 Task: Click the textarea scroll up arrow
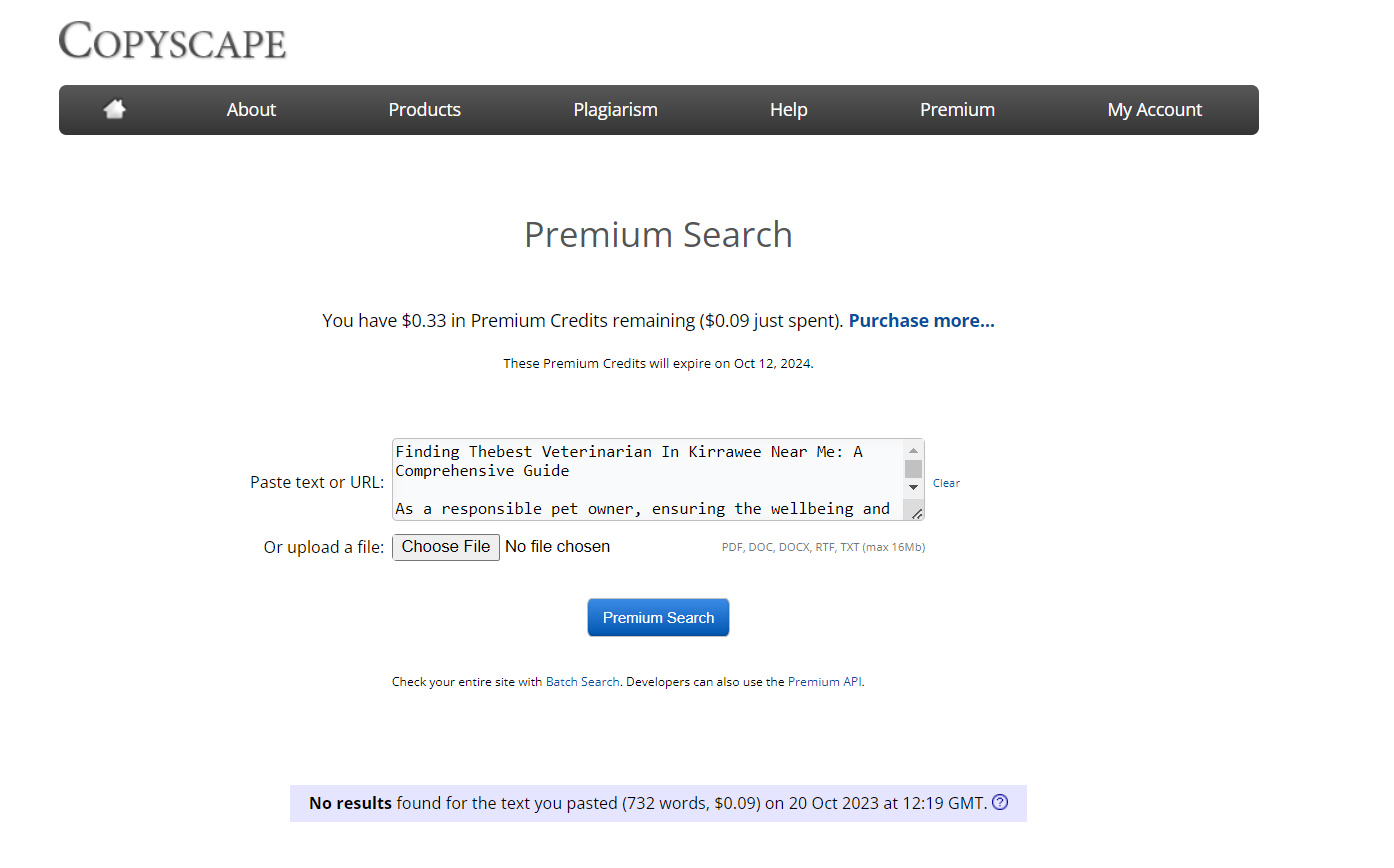[913, 451]
